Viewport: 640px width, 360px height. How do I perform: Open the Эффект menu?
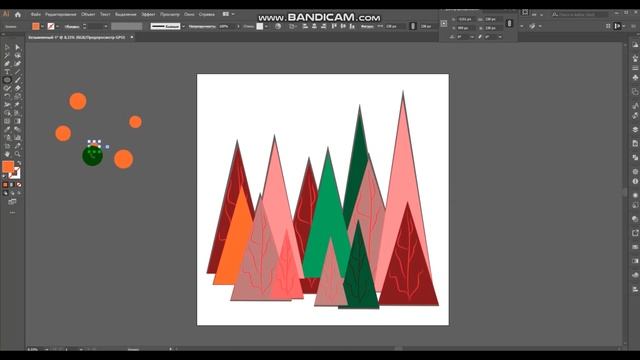(x=148, y=14)
